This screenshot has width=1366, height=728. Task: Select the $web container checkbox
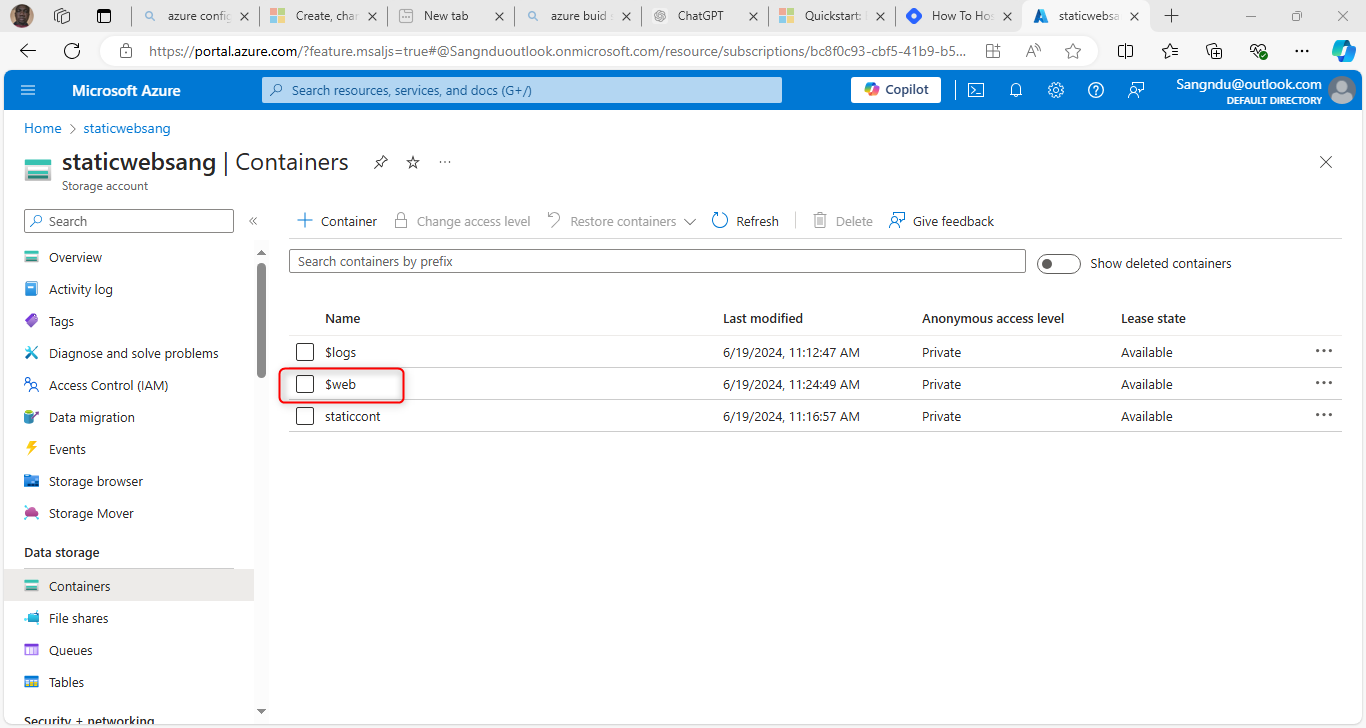click(x=305, y=384)
